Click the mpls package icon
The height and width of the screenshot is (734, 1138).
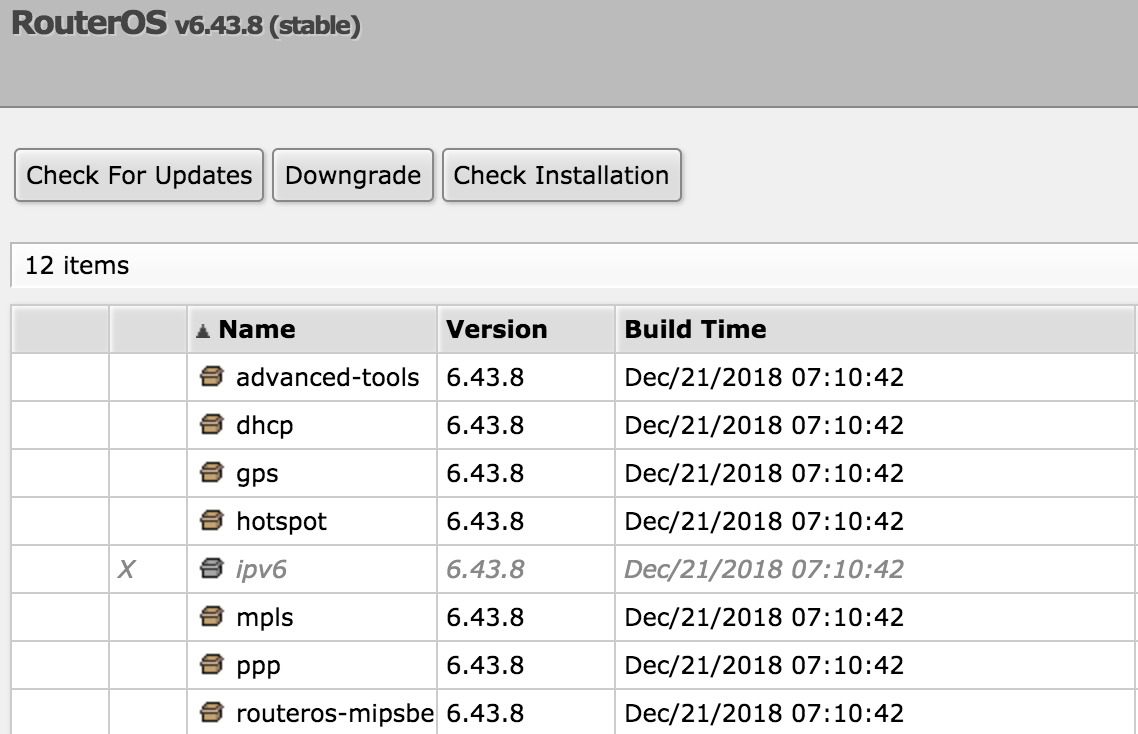coord(211,617)
